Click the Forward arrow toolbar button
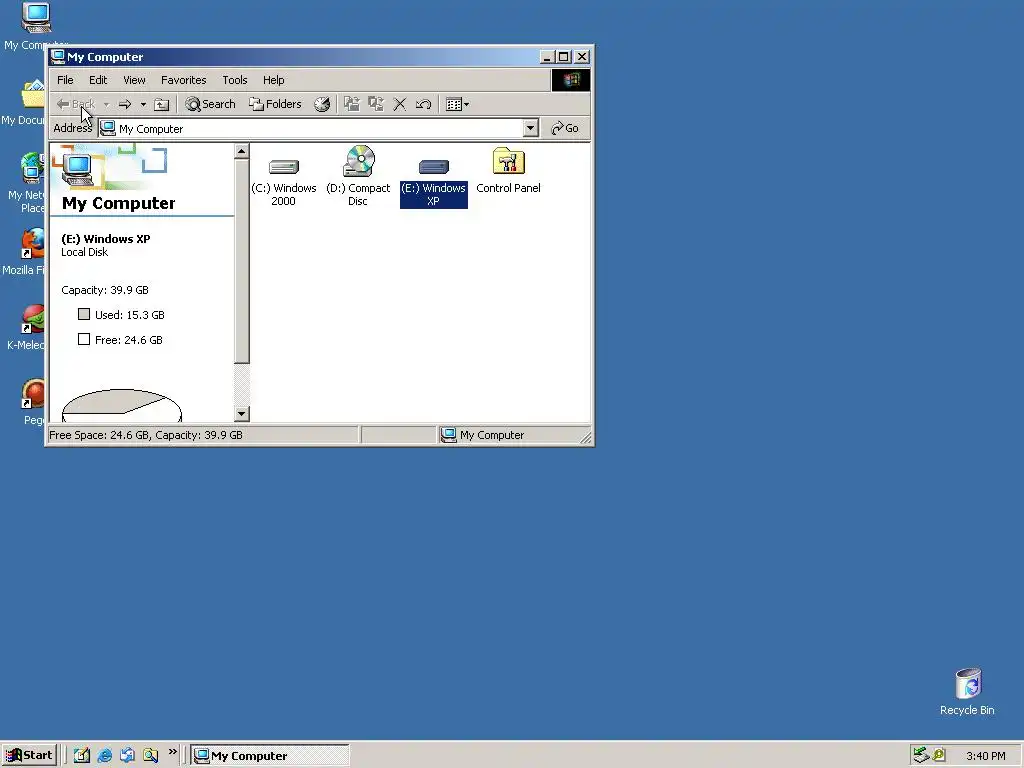The width and height of the screenshot is (1024, 768). point(125,104)
